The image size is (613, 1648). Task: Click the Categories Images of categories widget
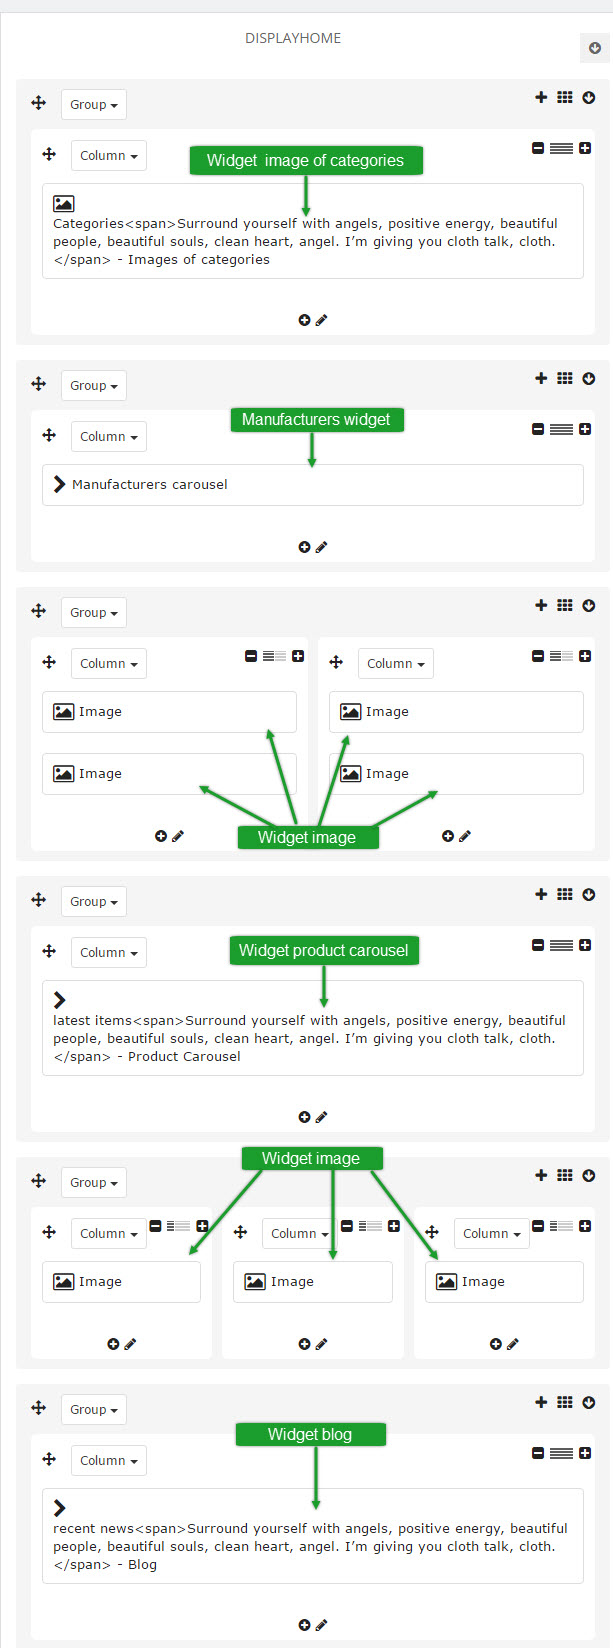click(312, 231)
